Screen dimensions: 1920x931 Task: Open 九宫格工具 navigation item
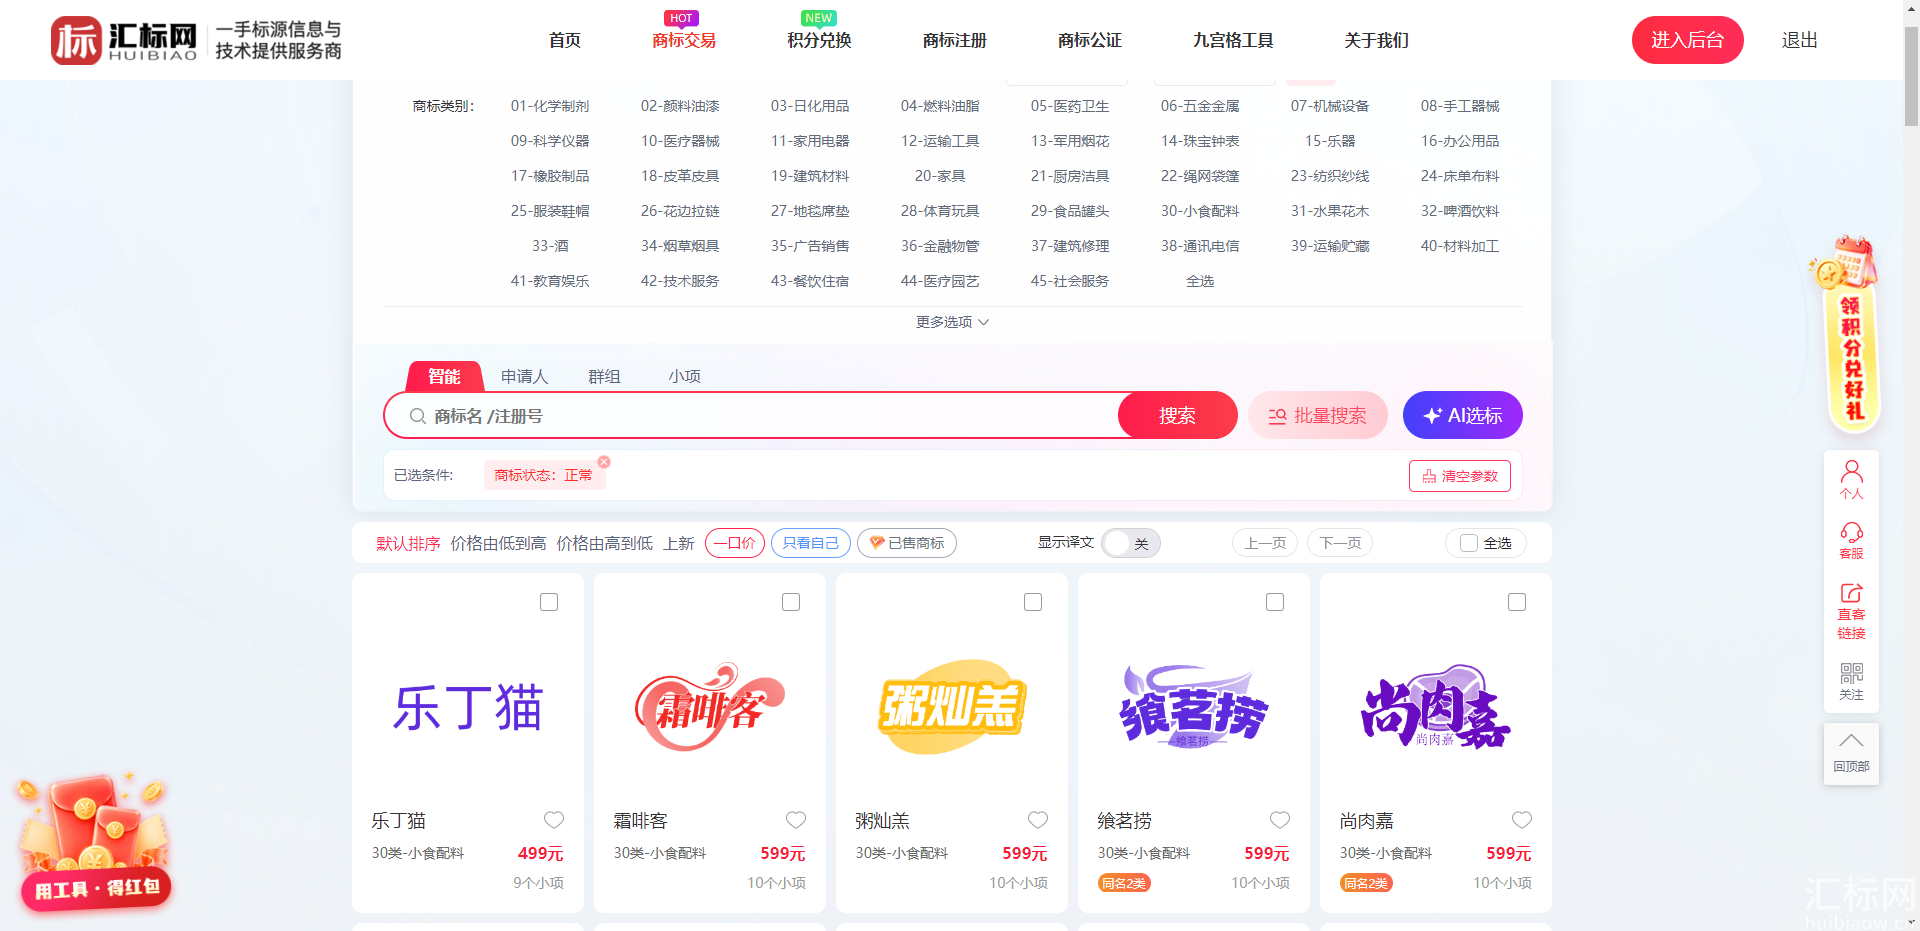(1233, 40)
